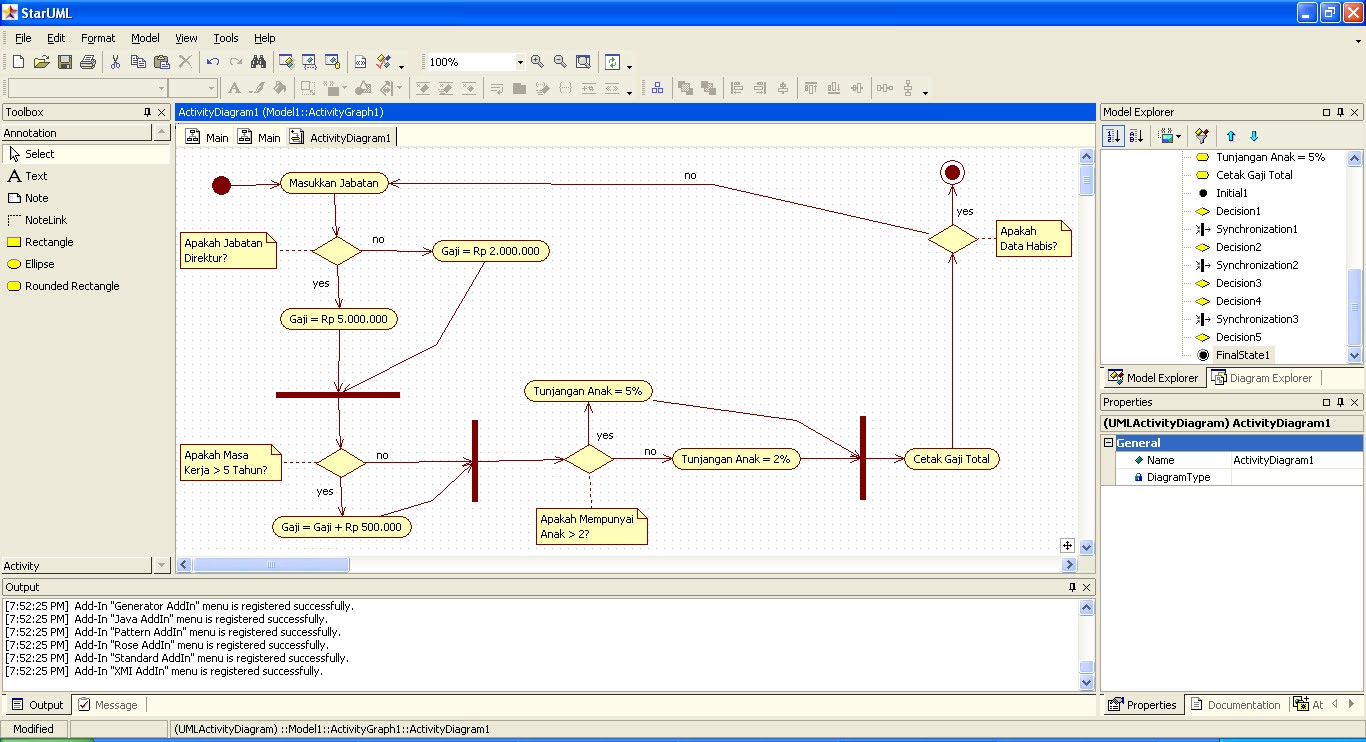Move selected element up with blue arrow
The width and height of the screenshot is (1366, 742).
point(1231,136)
